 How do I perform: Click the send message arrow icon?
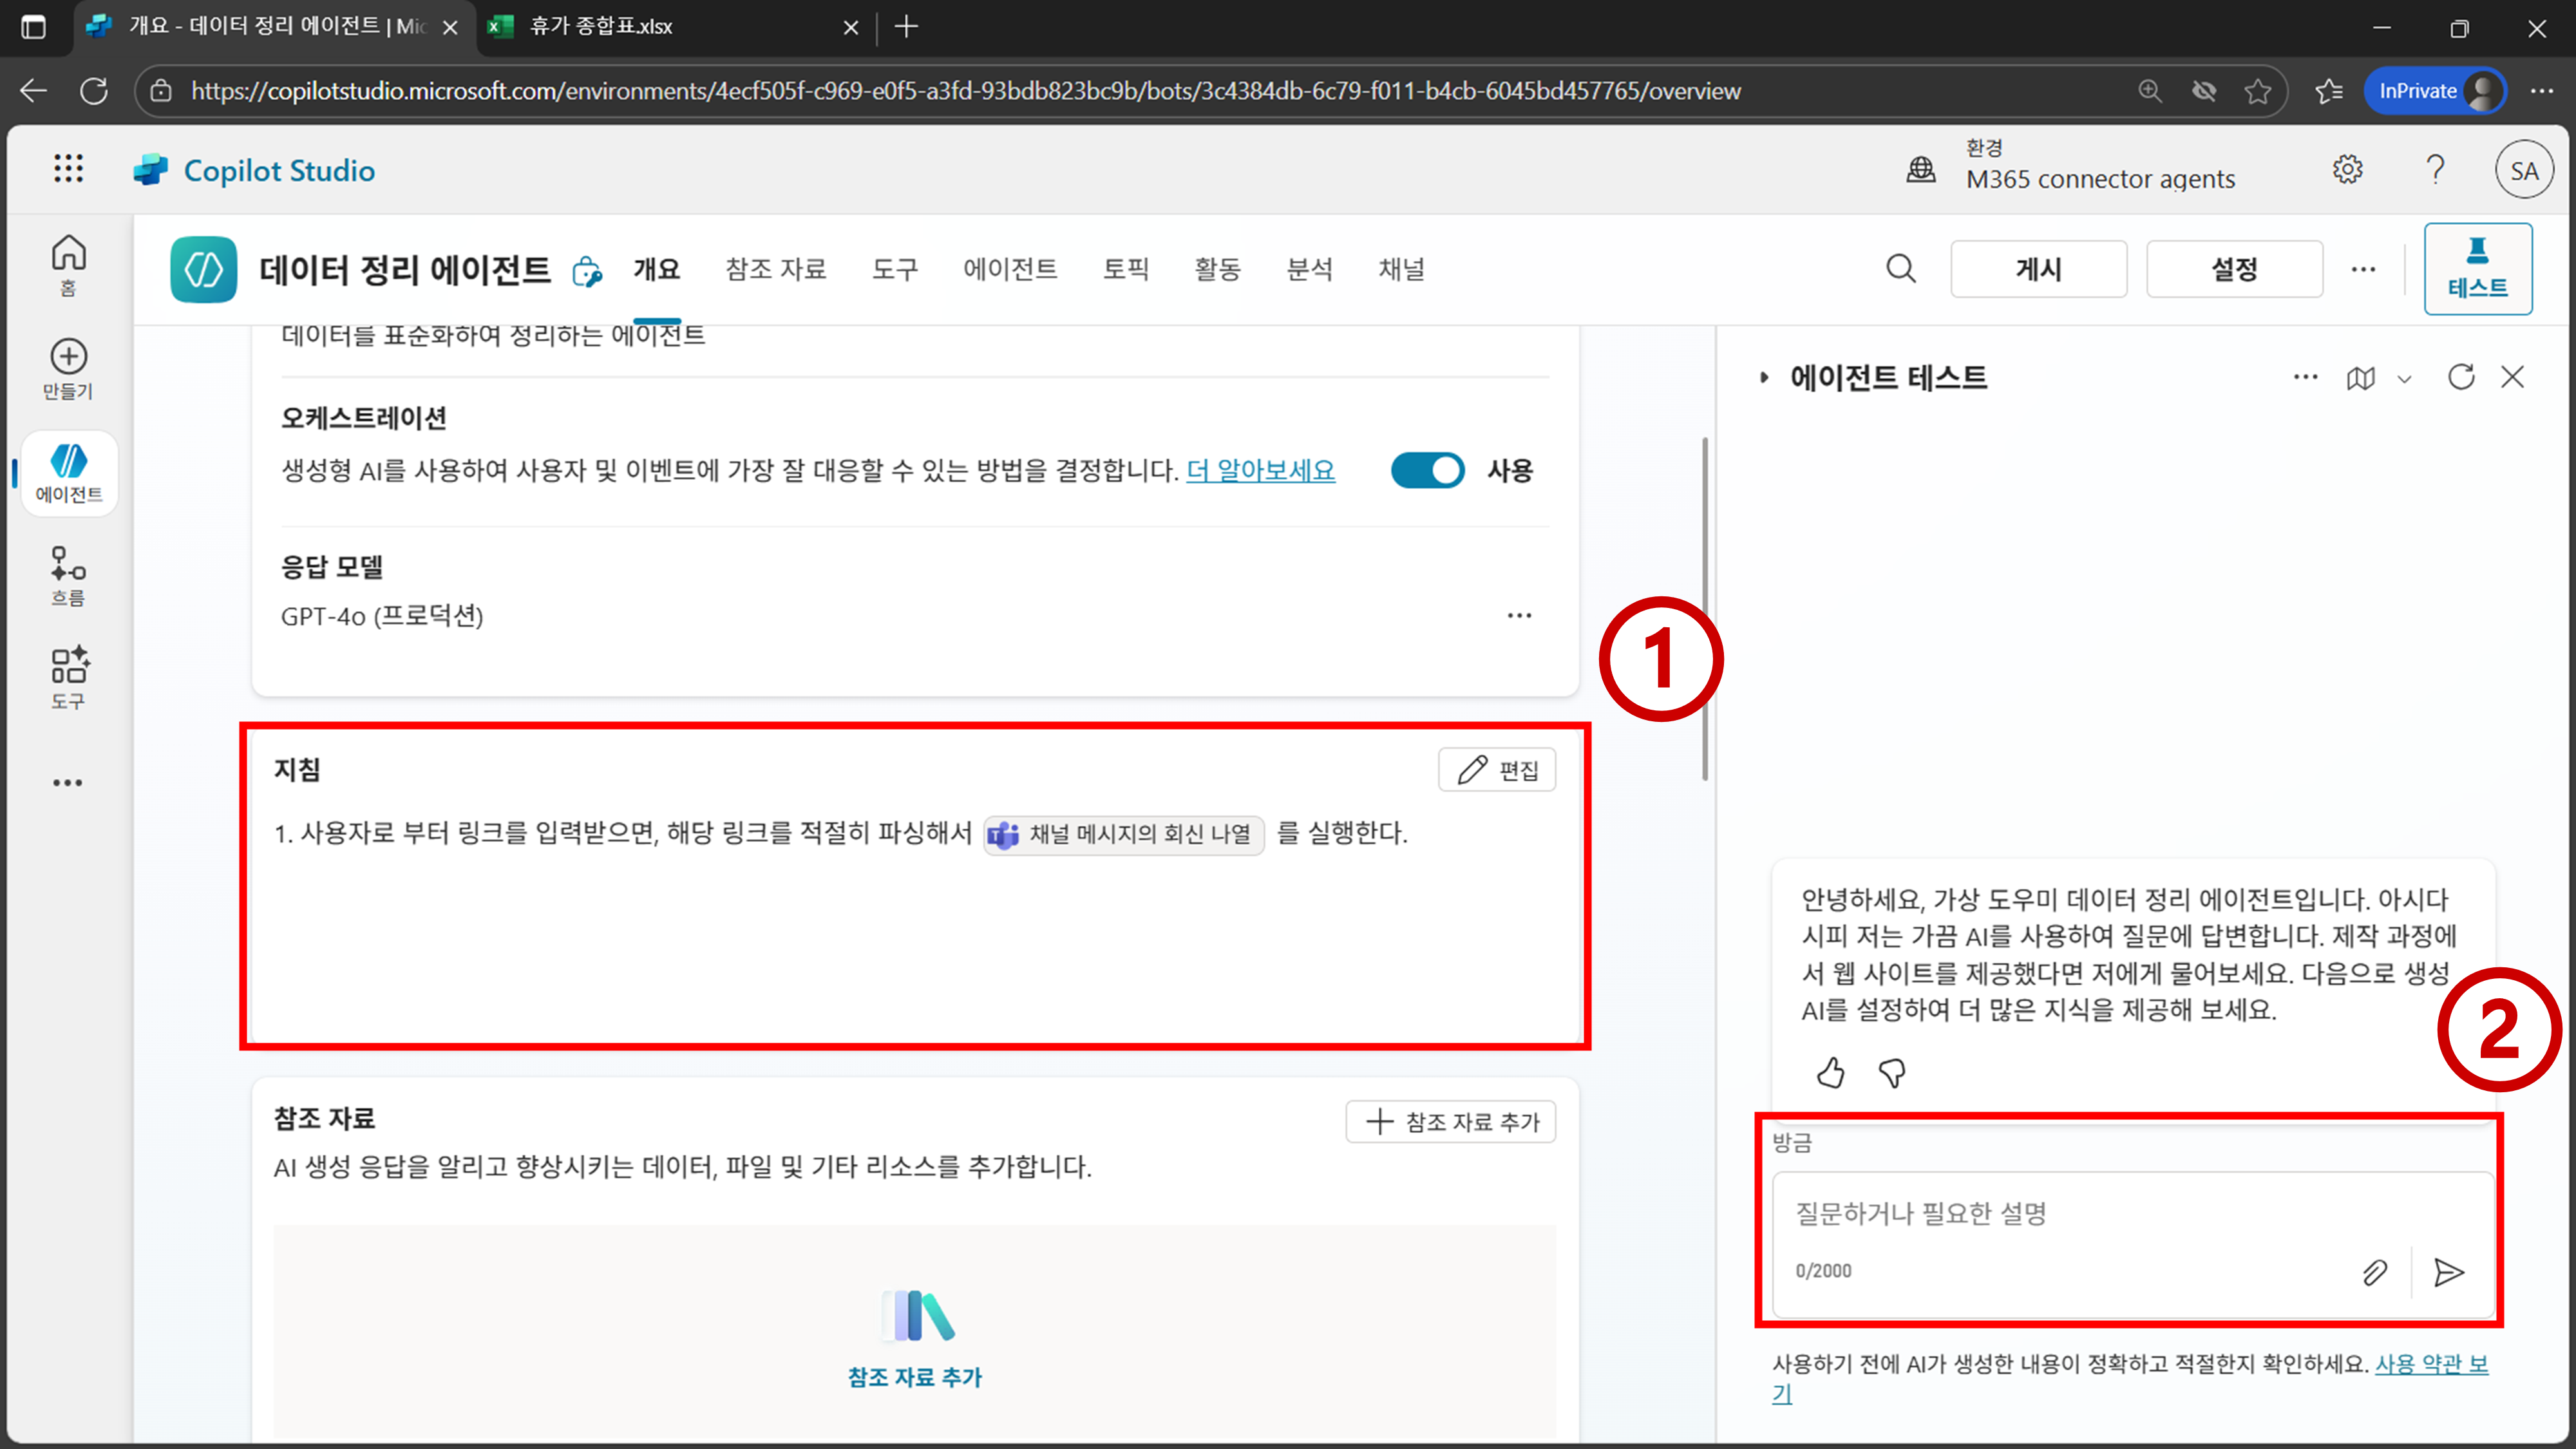(x=2448, y=1272)
